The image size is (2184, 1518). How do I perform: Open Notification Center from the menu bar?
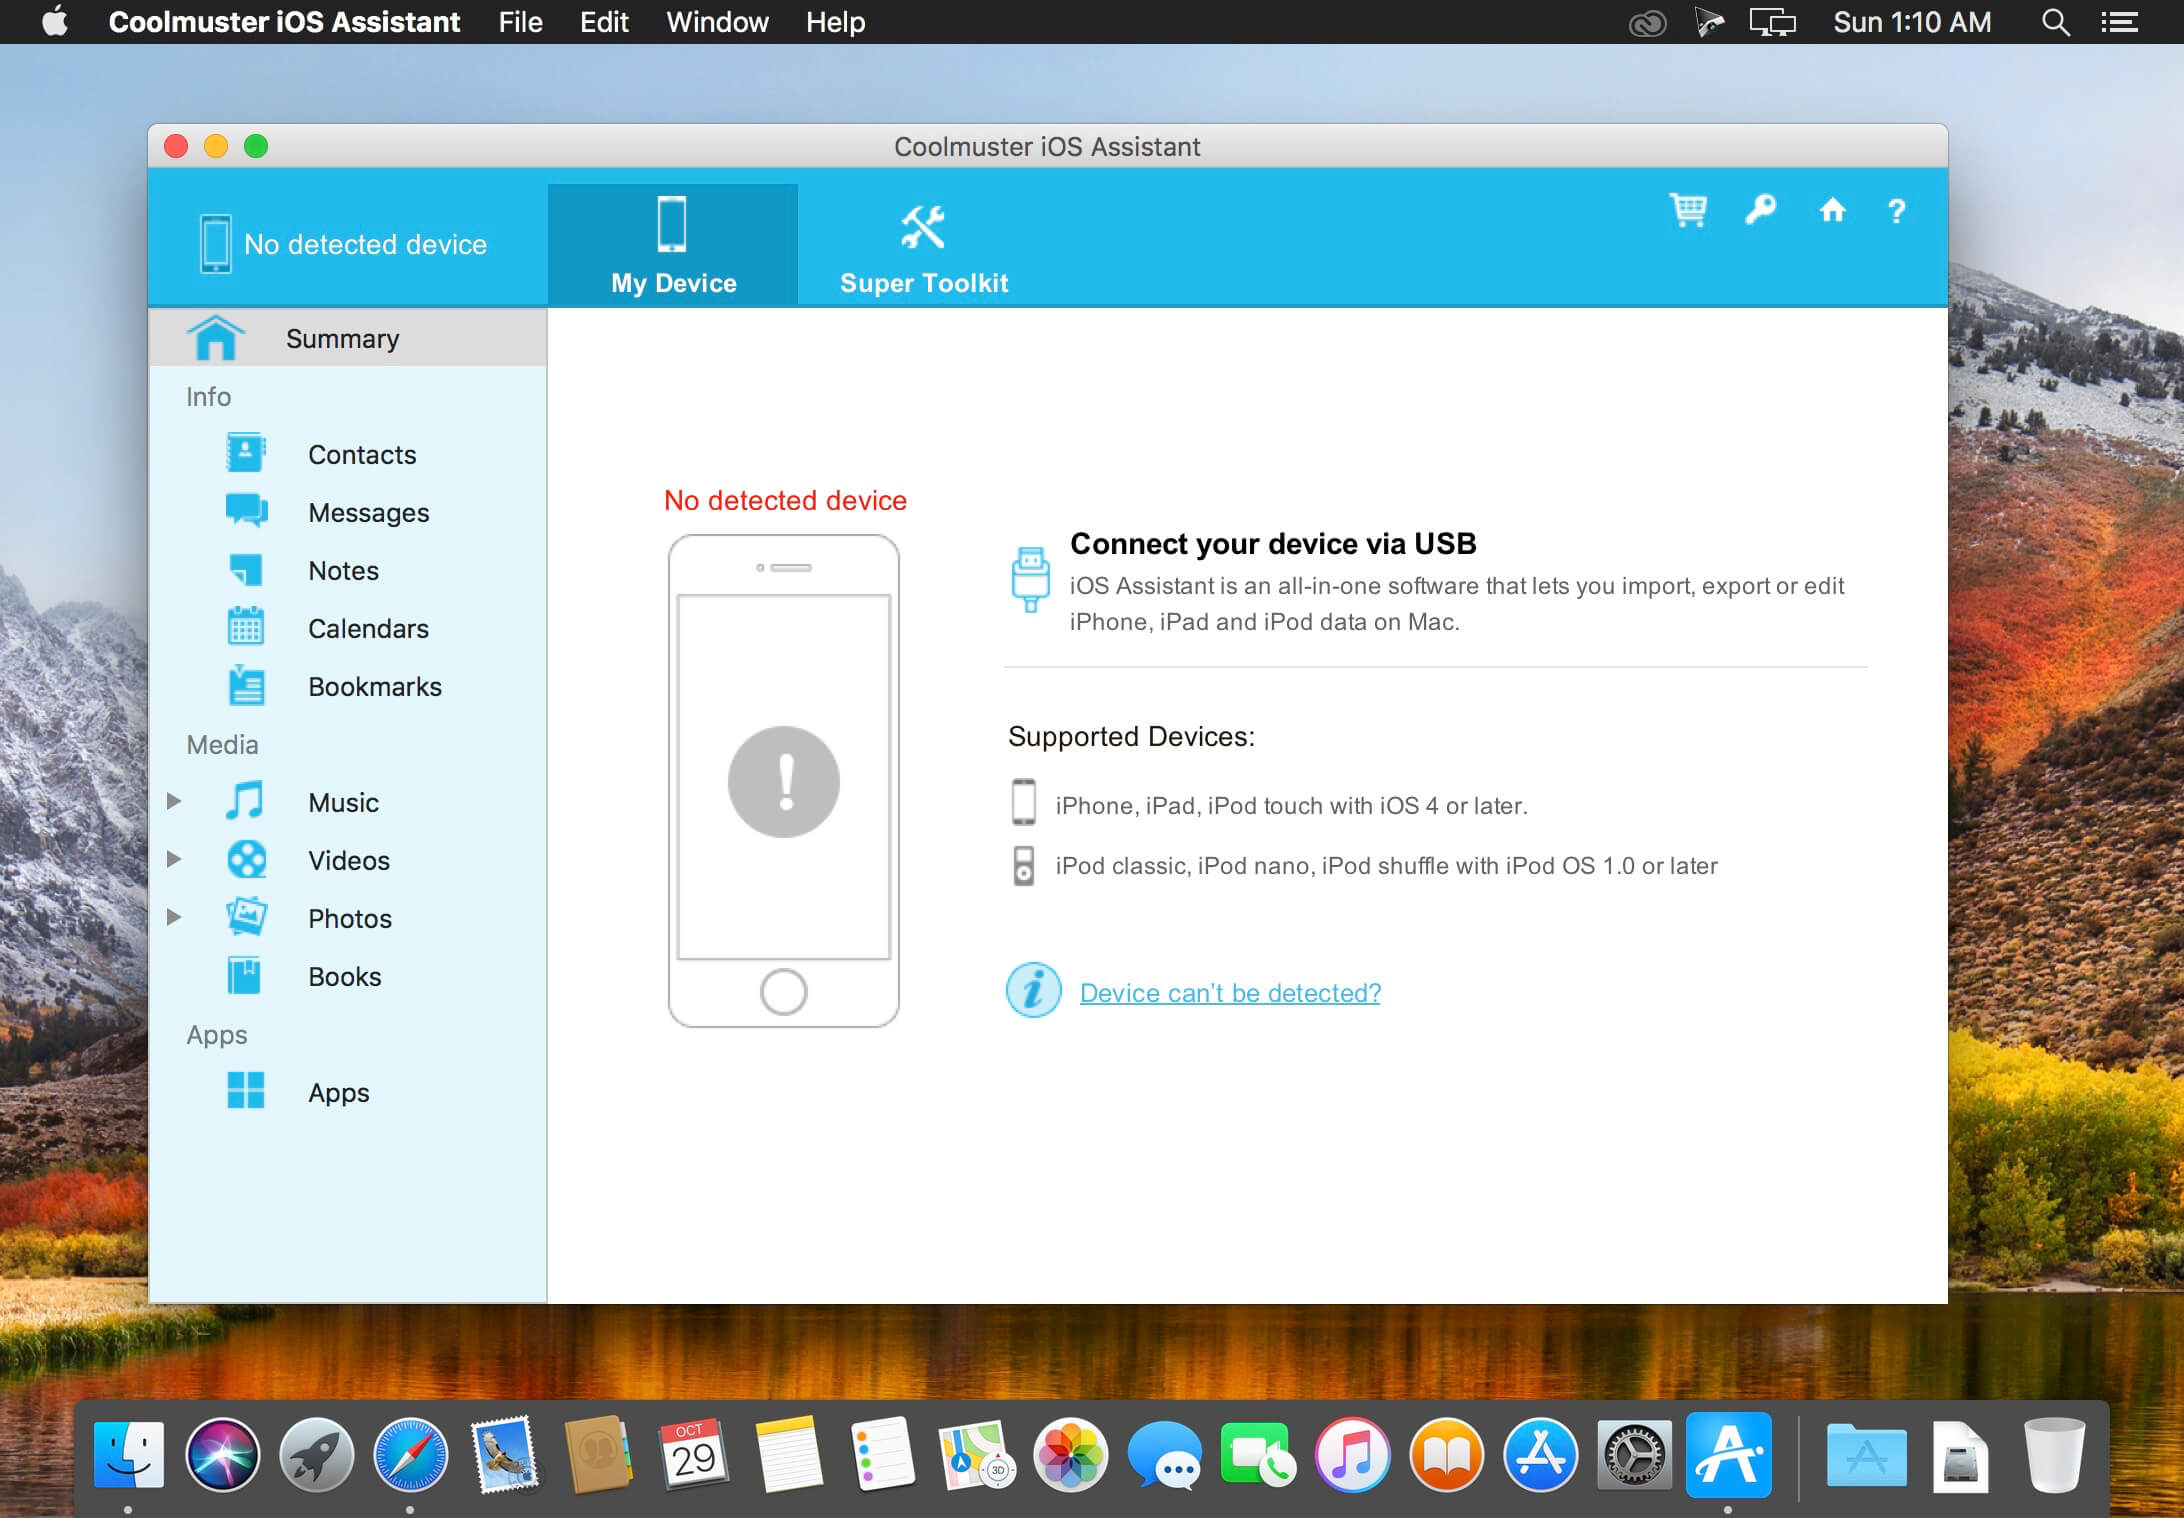pos(2119,22)
